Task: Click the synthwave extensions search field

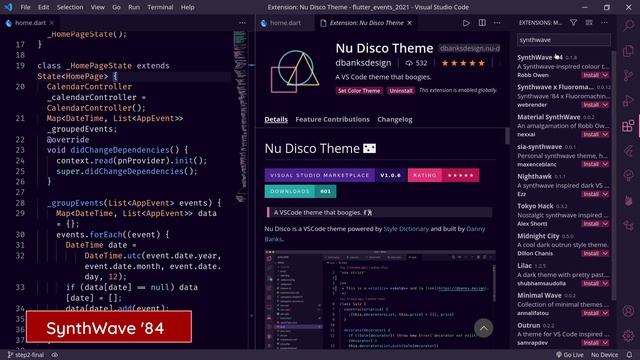Action: 564,40
